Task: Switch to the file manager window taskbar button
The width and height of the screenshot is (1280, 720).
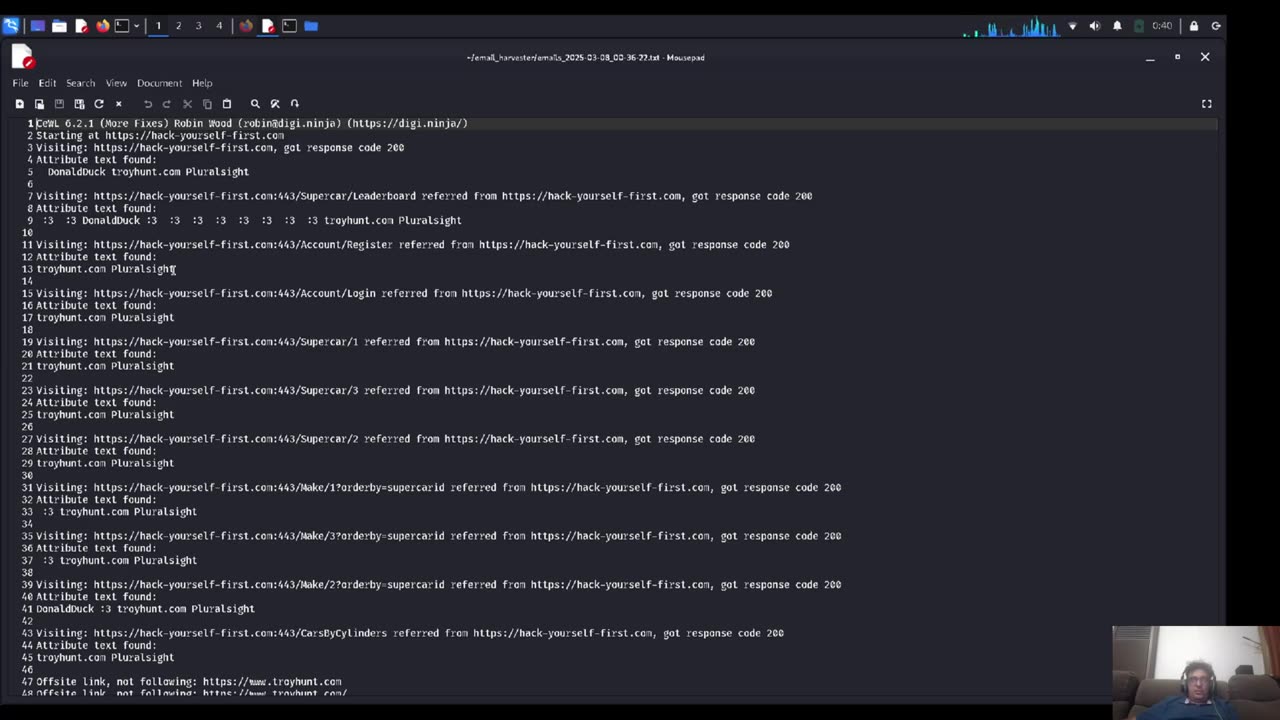Action: 311,26
